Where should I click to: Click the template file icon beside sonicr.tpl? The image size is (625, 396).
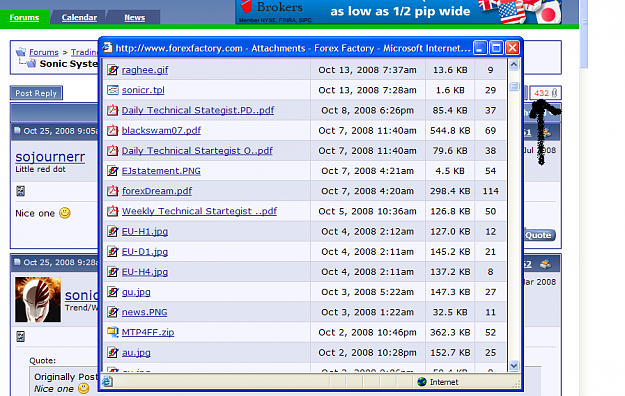point(112,90)
